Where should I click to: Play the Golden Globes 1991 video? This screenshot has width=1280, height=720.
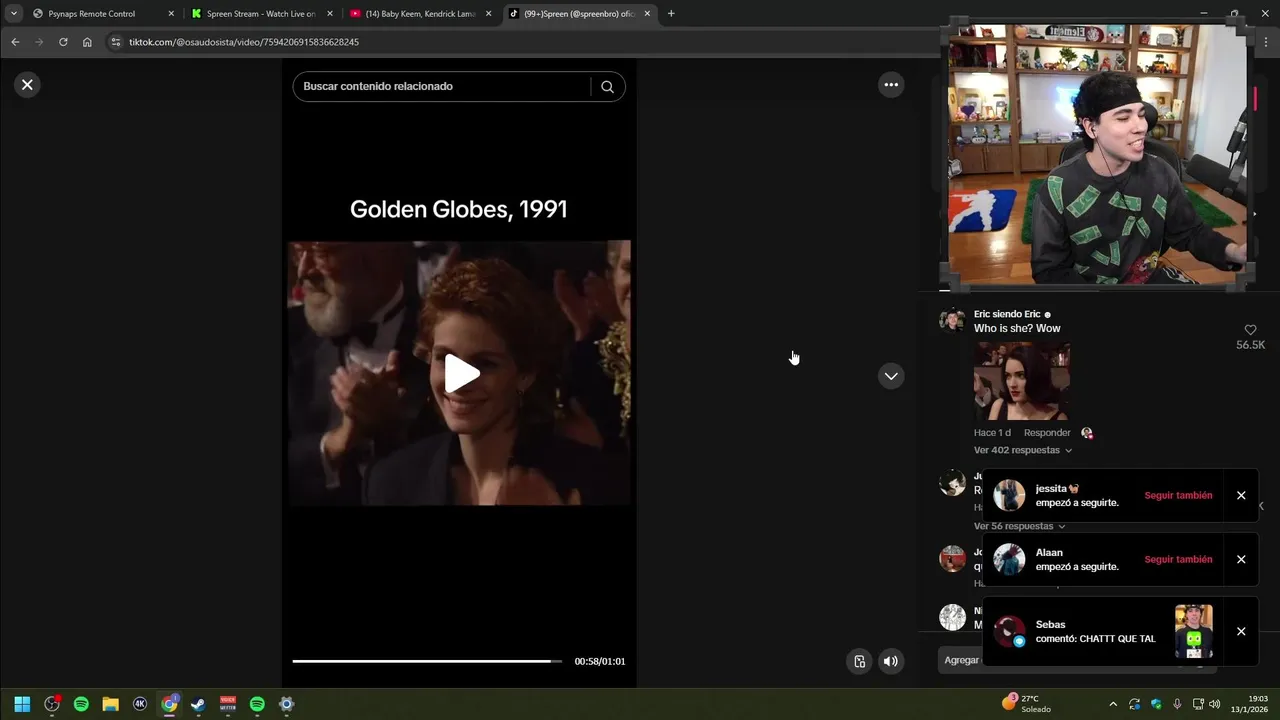[x=461, y=374]
